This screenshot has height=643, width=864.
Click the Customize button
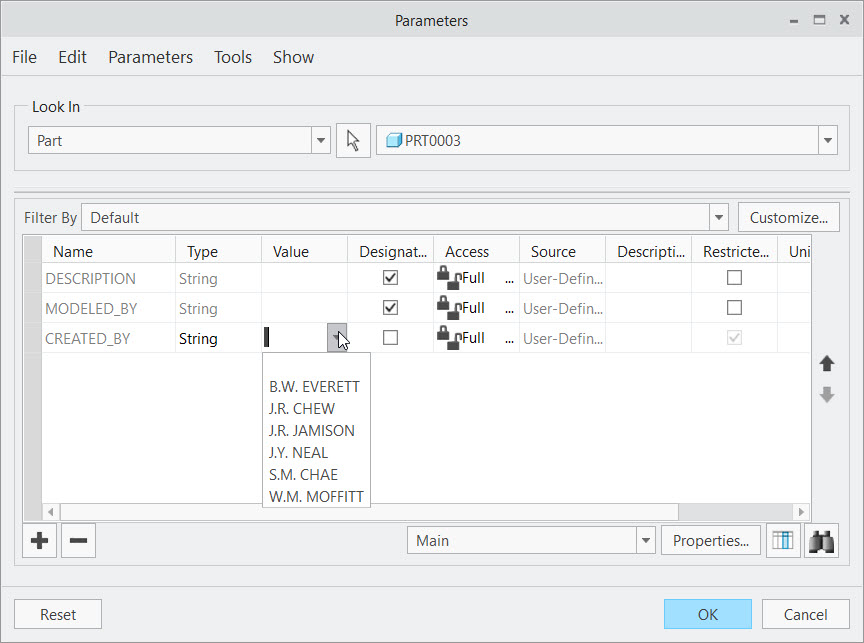pos(788,217)
